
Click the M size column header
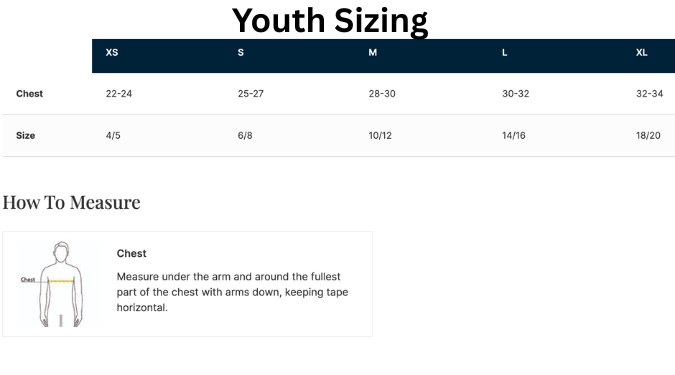tap(373, 53)
